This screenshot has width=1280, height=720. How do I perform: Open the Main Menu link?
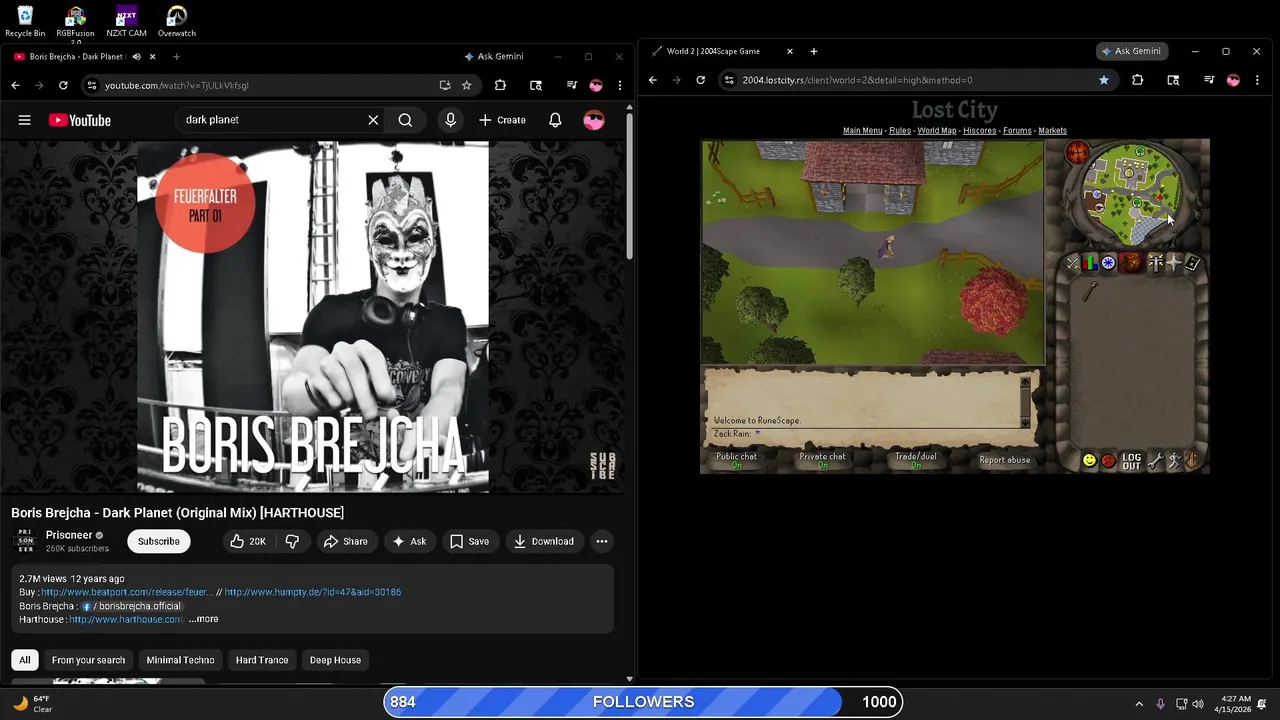coord(862,130)
